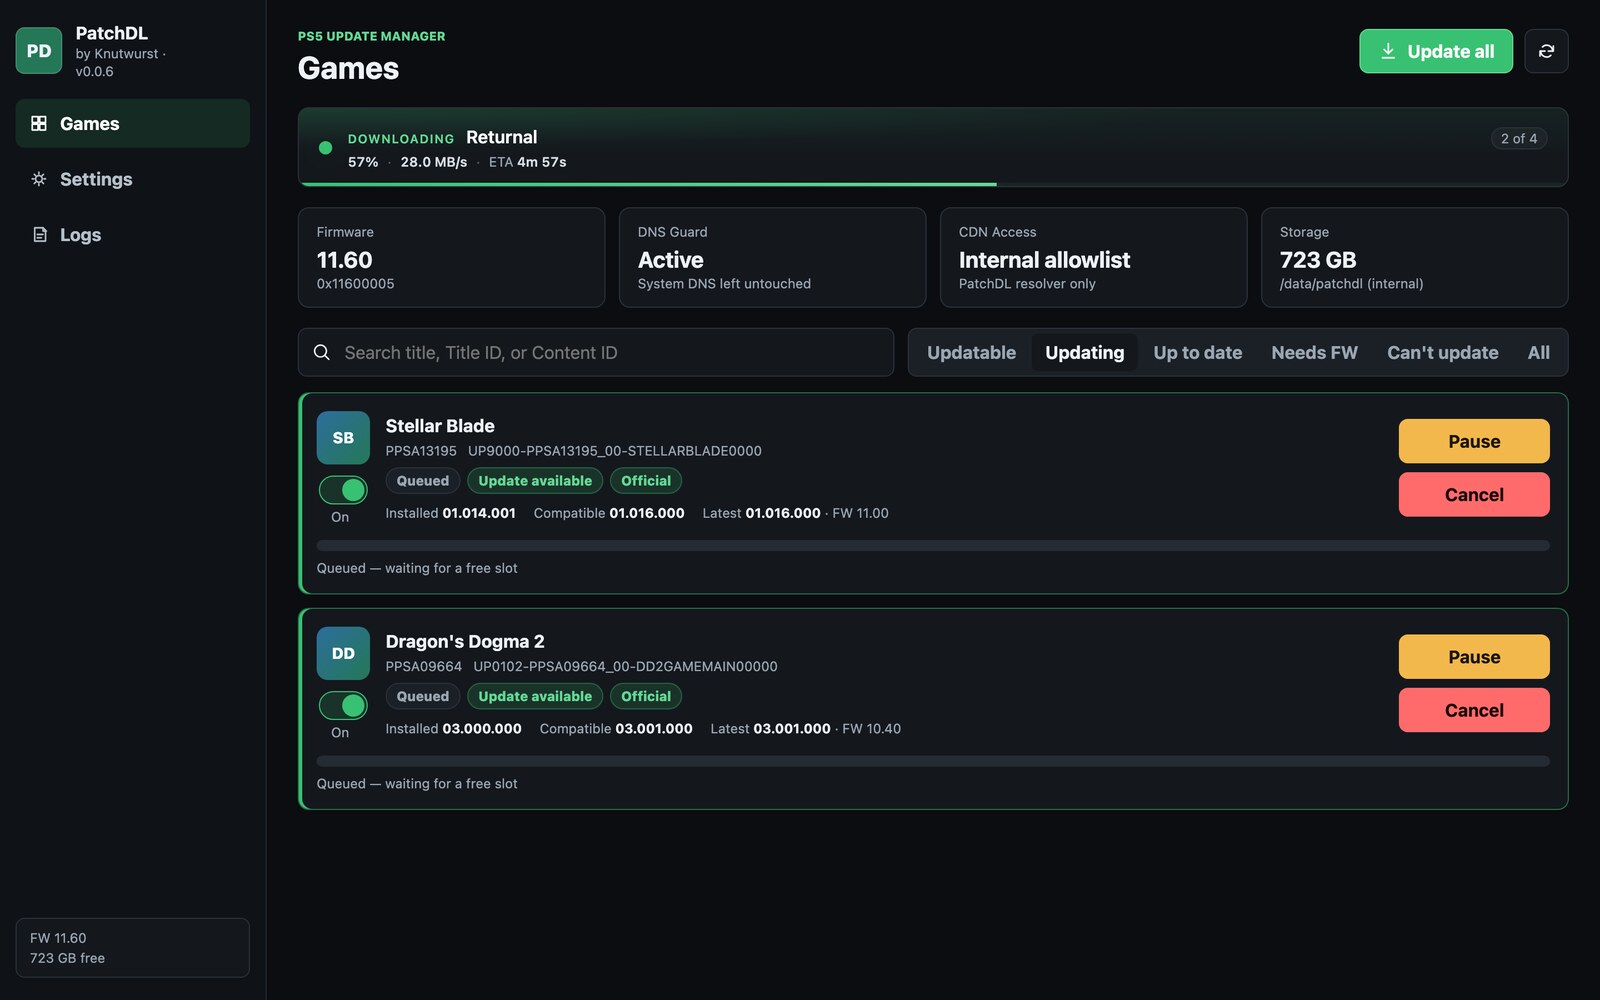This screenshot has height=1000, width=1600.
Task: Cancel the Stellar Blade update
Action: 1474,495
